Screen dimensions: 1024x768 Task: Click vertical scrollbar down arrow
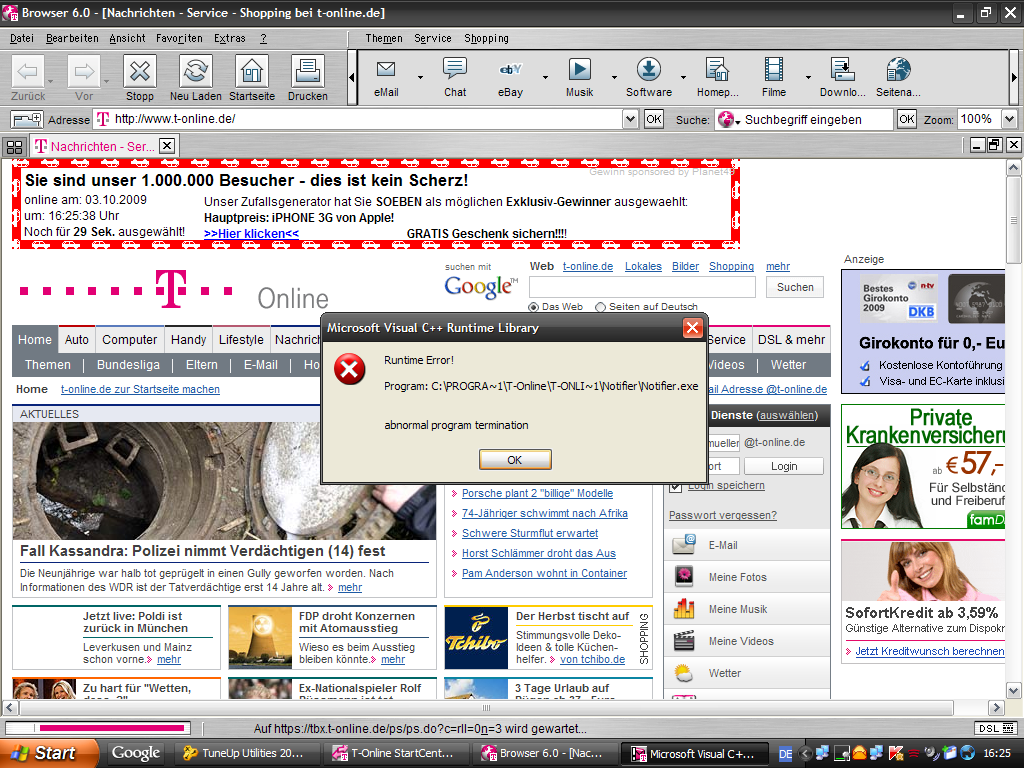[x=1014, y=690]
